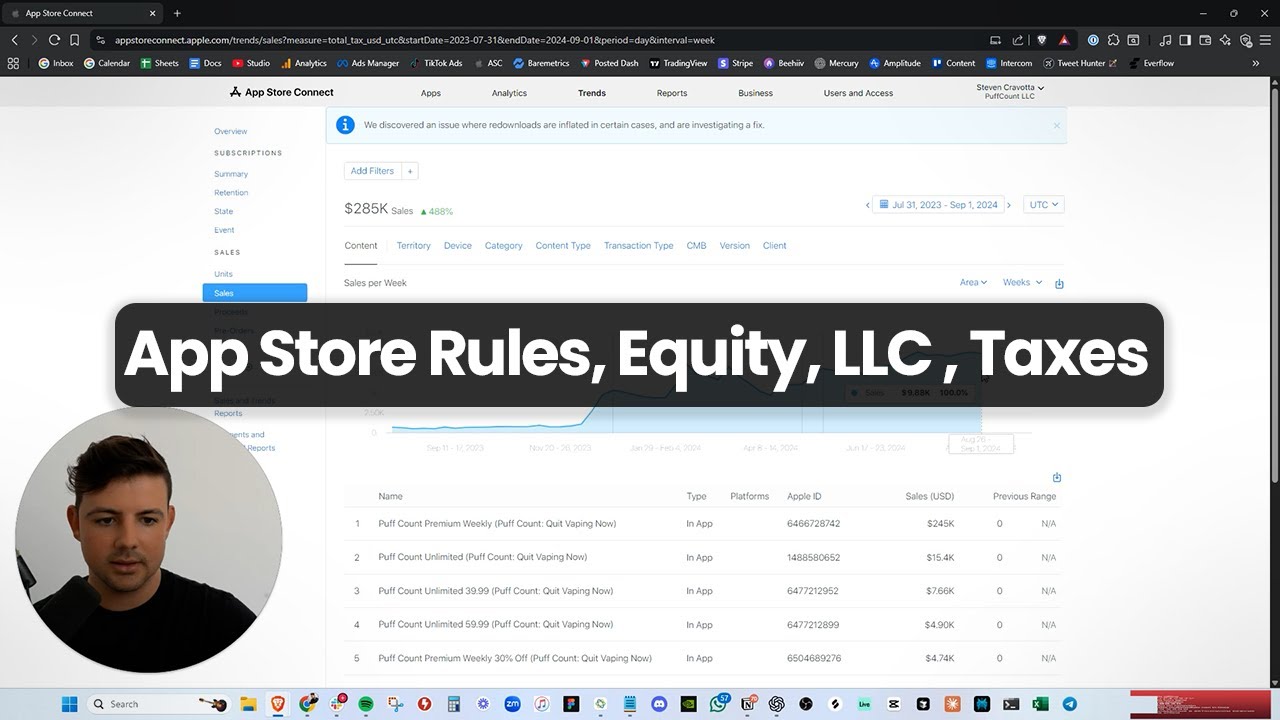Image resolution: width=1280 pixels, height=720 pixels.
Task: Click the browser address bar URL
Action: [415, 40]
